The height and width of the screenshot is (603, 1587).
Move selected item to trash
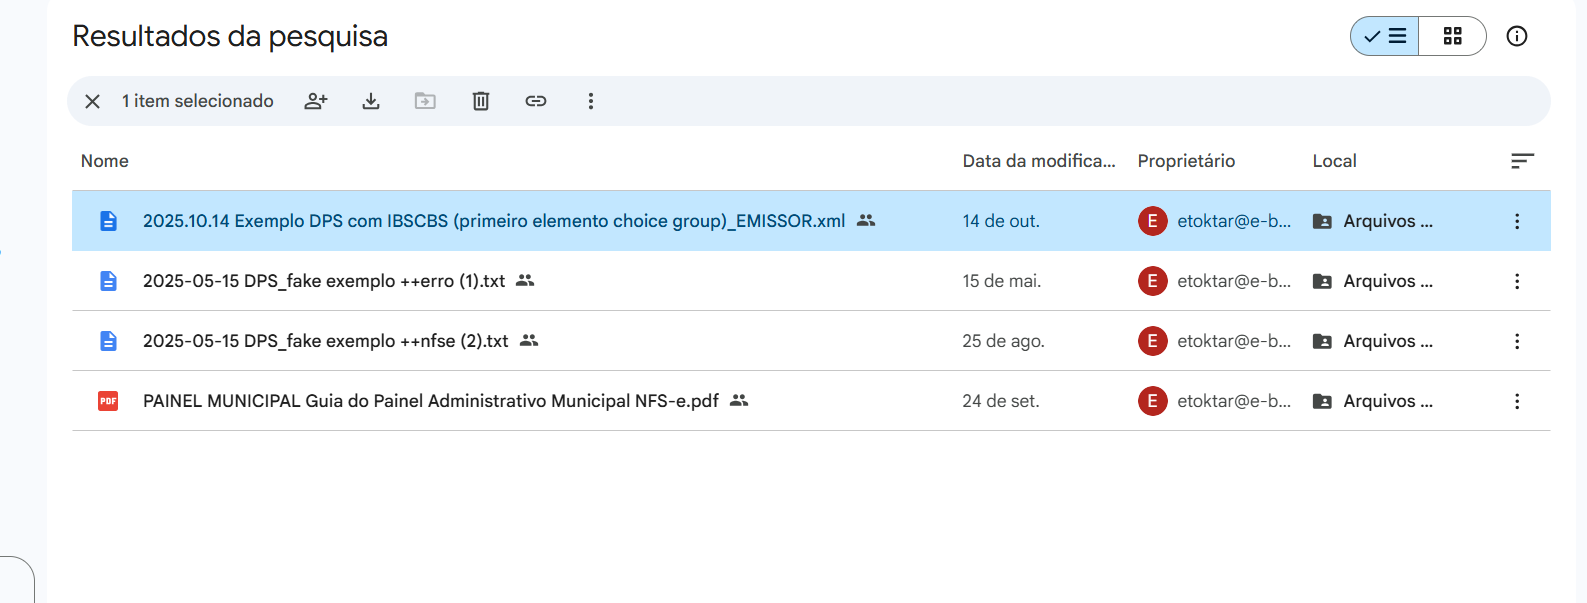coord(481,101)
